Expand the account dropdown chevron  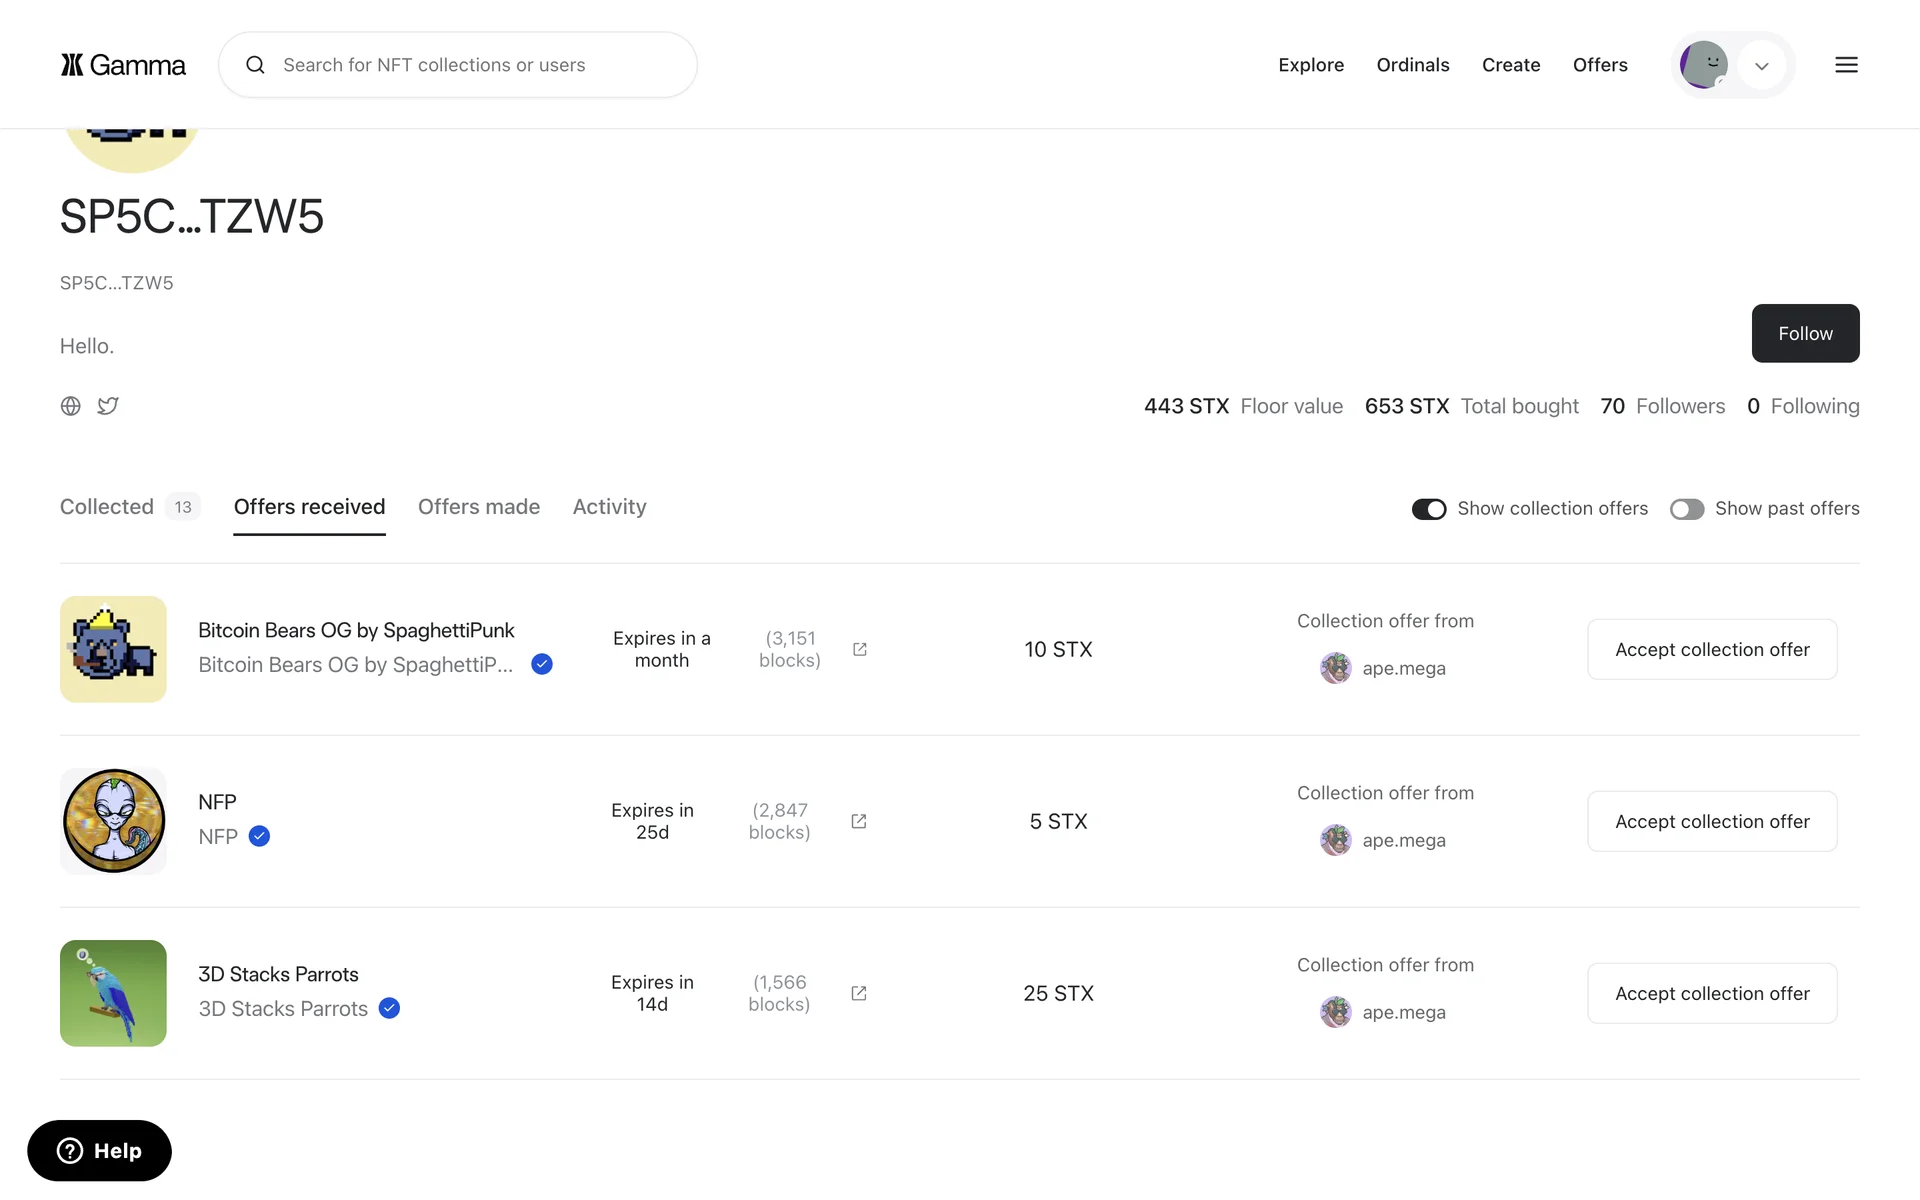click(x=1761, y=66)
